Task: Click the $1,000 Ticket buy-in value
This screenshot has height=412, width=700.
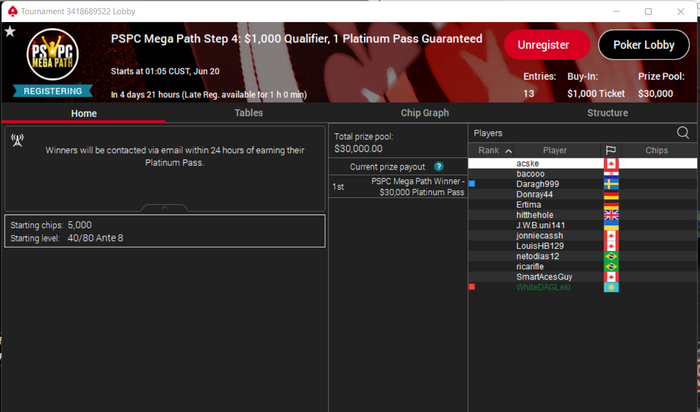Action: coord(596,93)
